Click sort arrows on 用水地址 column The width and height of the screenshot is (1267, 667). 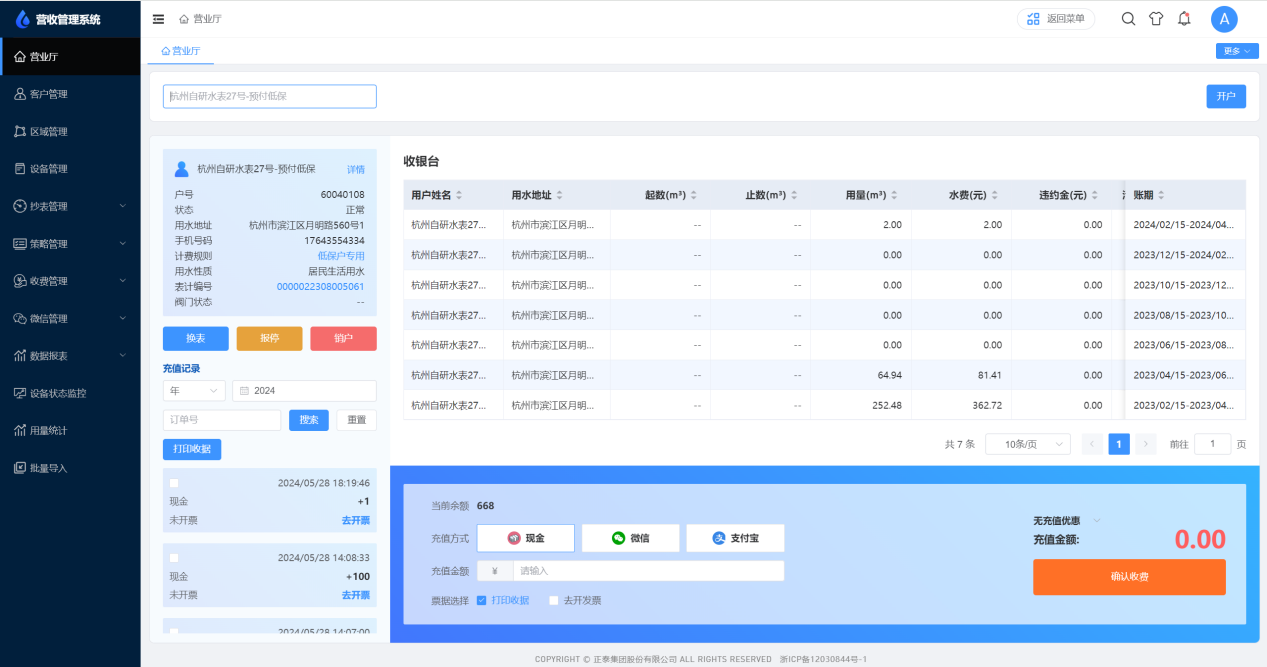point(559,195)
